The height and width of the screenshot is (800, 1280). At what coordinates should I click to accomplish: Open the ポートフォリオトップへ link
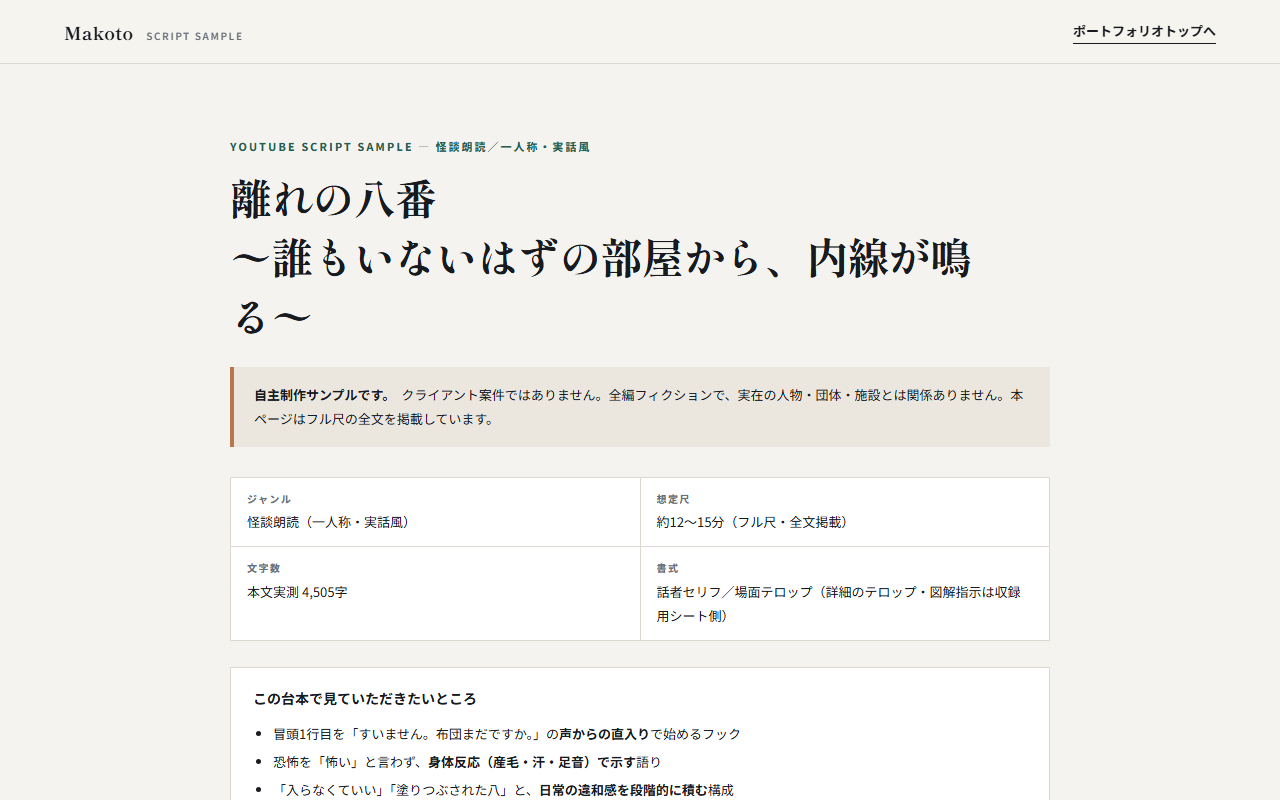click(x=1144, y=32)
